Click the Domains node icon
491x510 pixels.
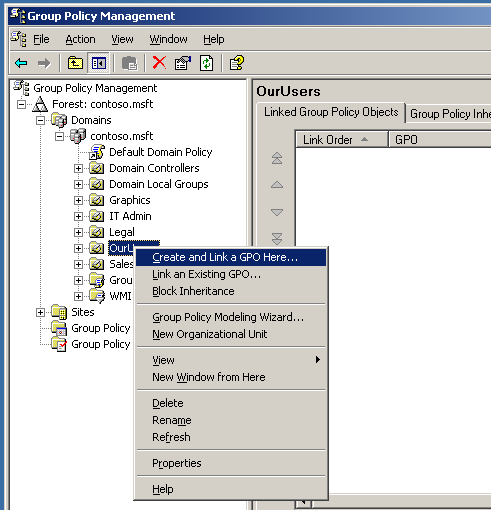click(59, 120)
